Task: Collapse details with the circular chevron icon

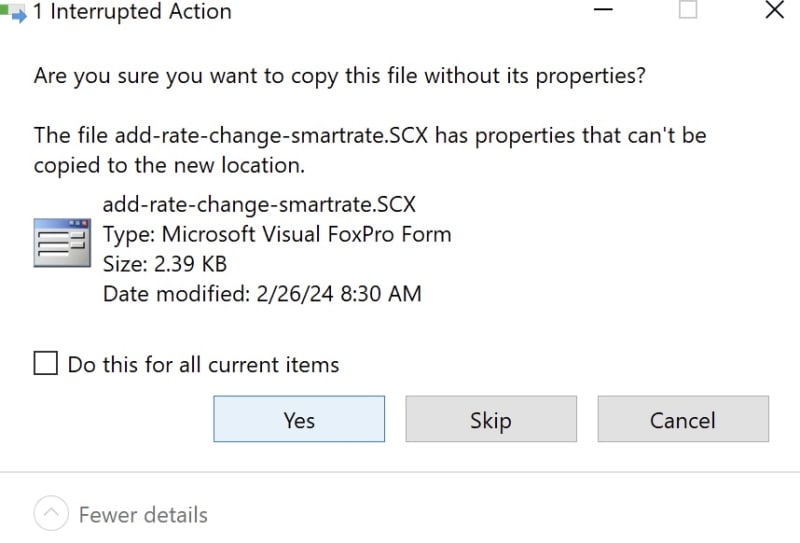Action: click(x=51, y=512)
